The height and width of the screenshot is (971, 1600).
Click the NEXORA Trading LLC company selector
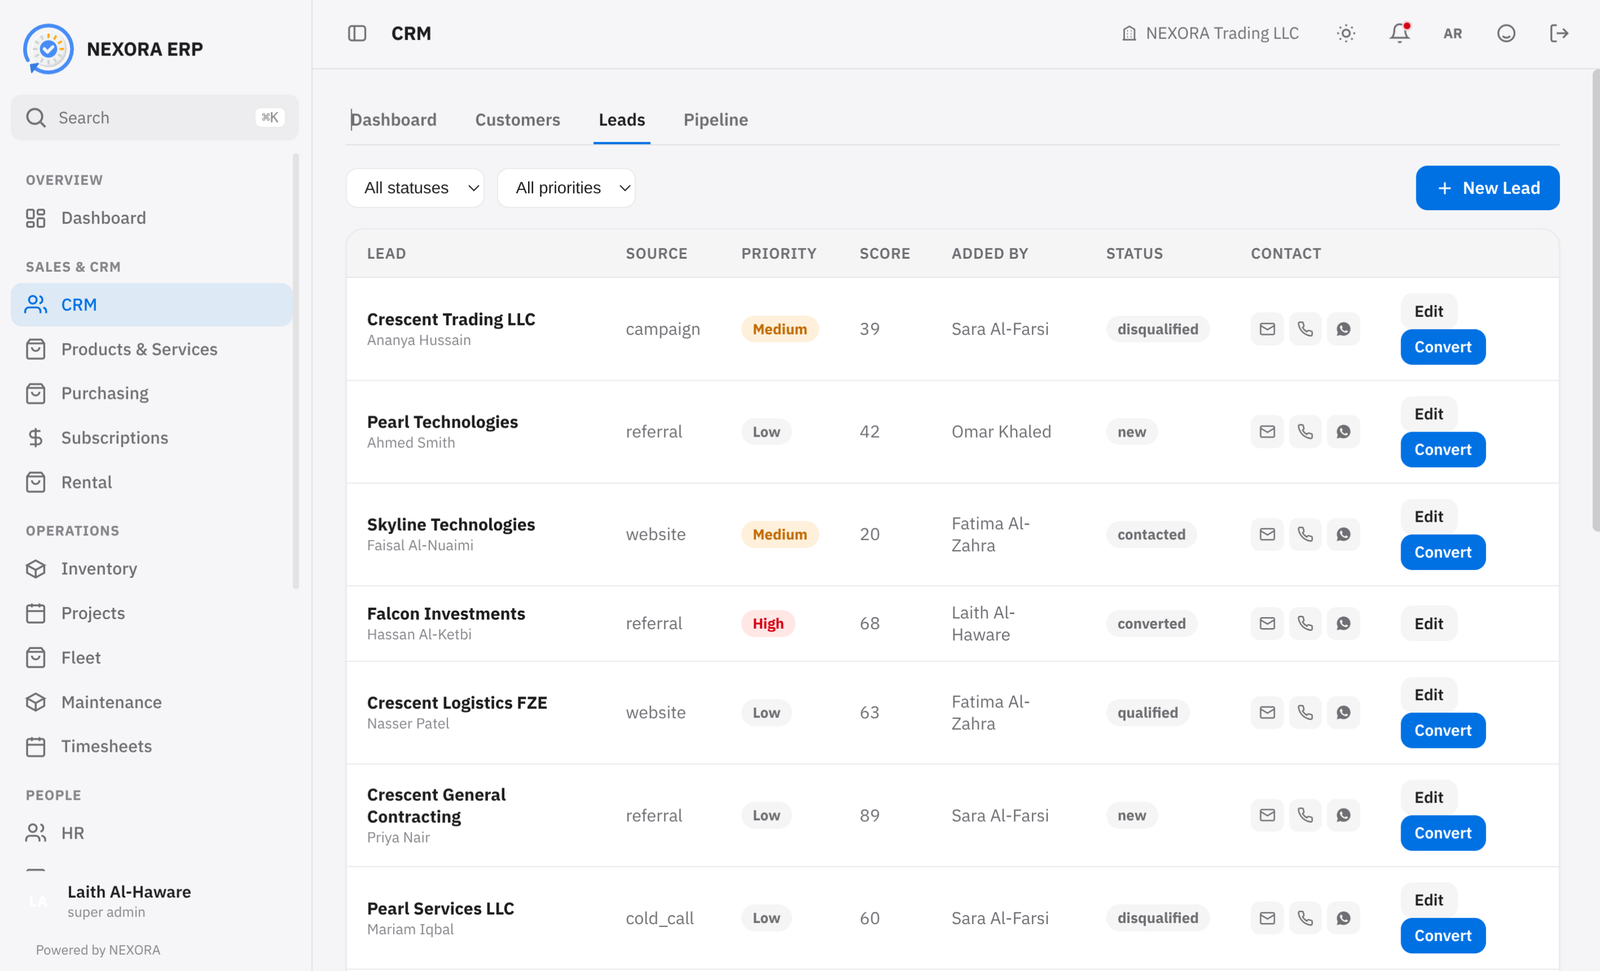[1210, 33]
